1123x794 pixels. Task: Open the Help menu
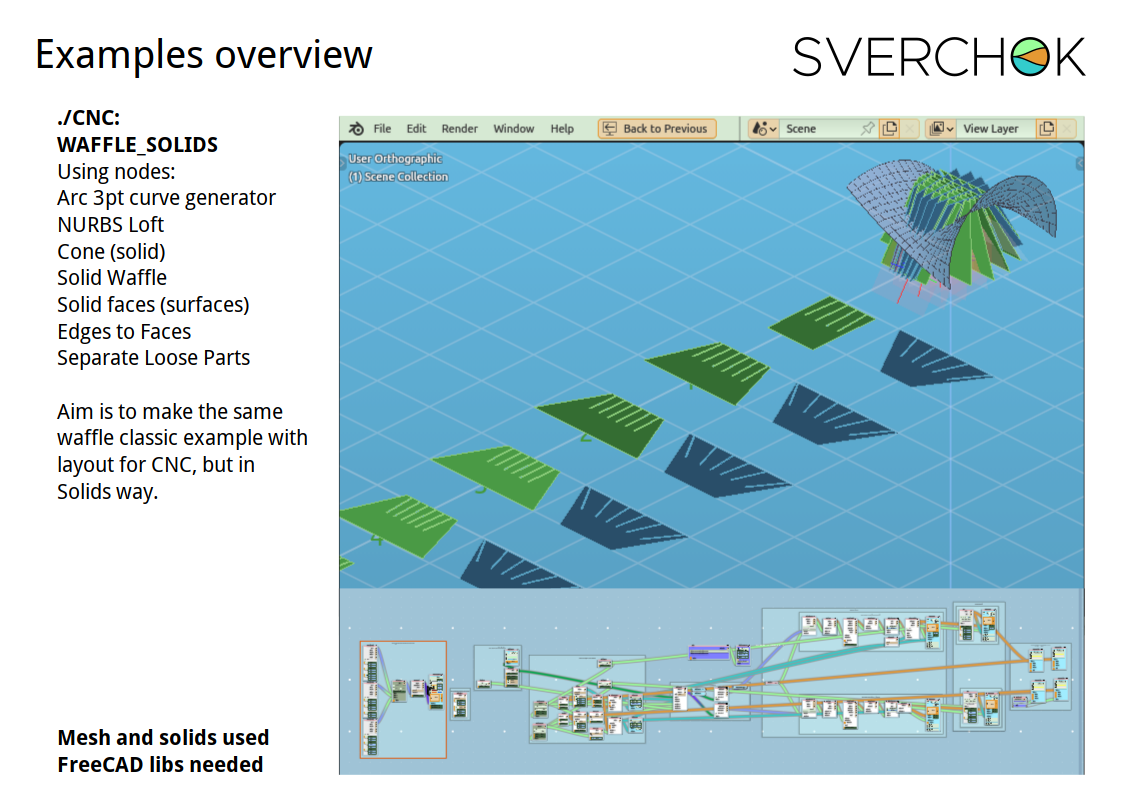pos(562,129)
